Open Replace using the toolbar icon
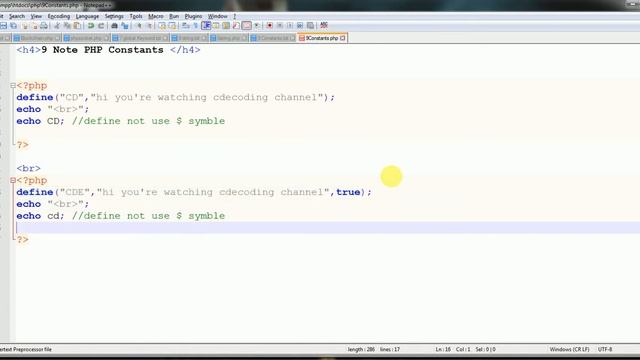 tap(124, 26)
